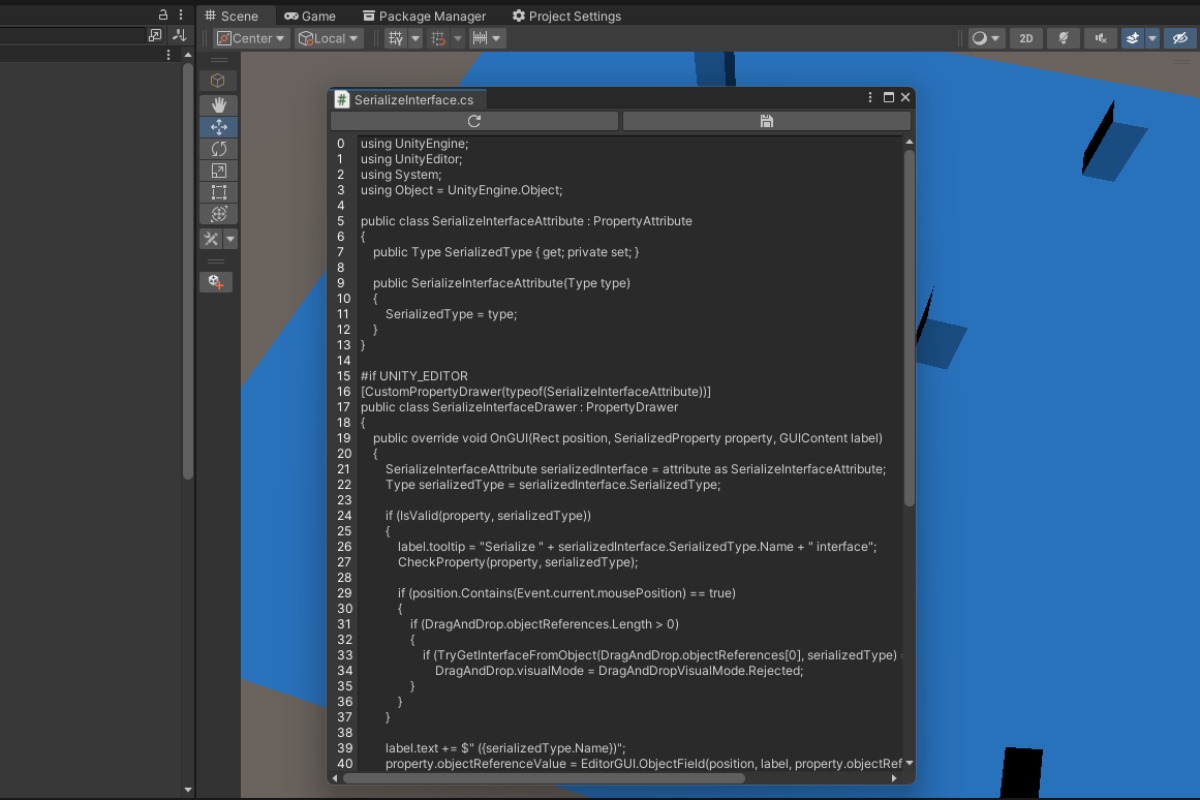Image resolution: width=1200 pixels, height=800 pixels.
Task: Click the lock icon on left panel
Action: click(x=163, y=15)
